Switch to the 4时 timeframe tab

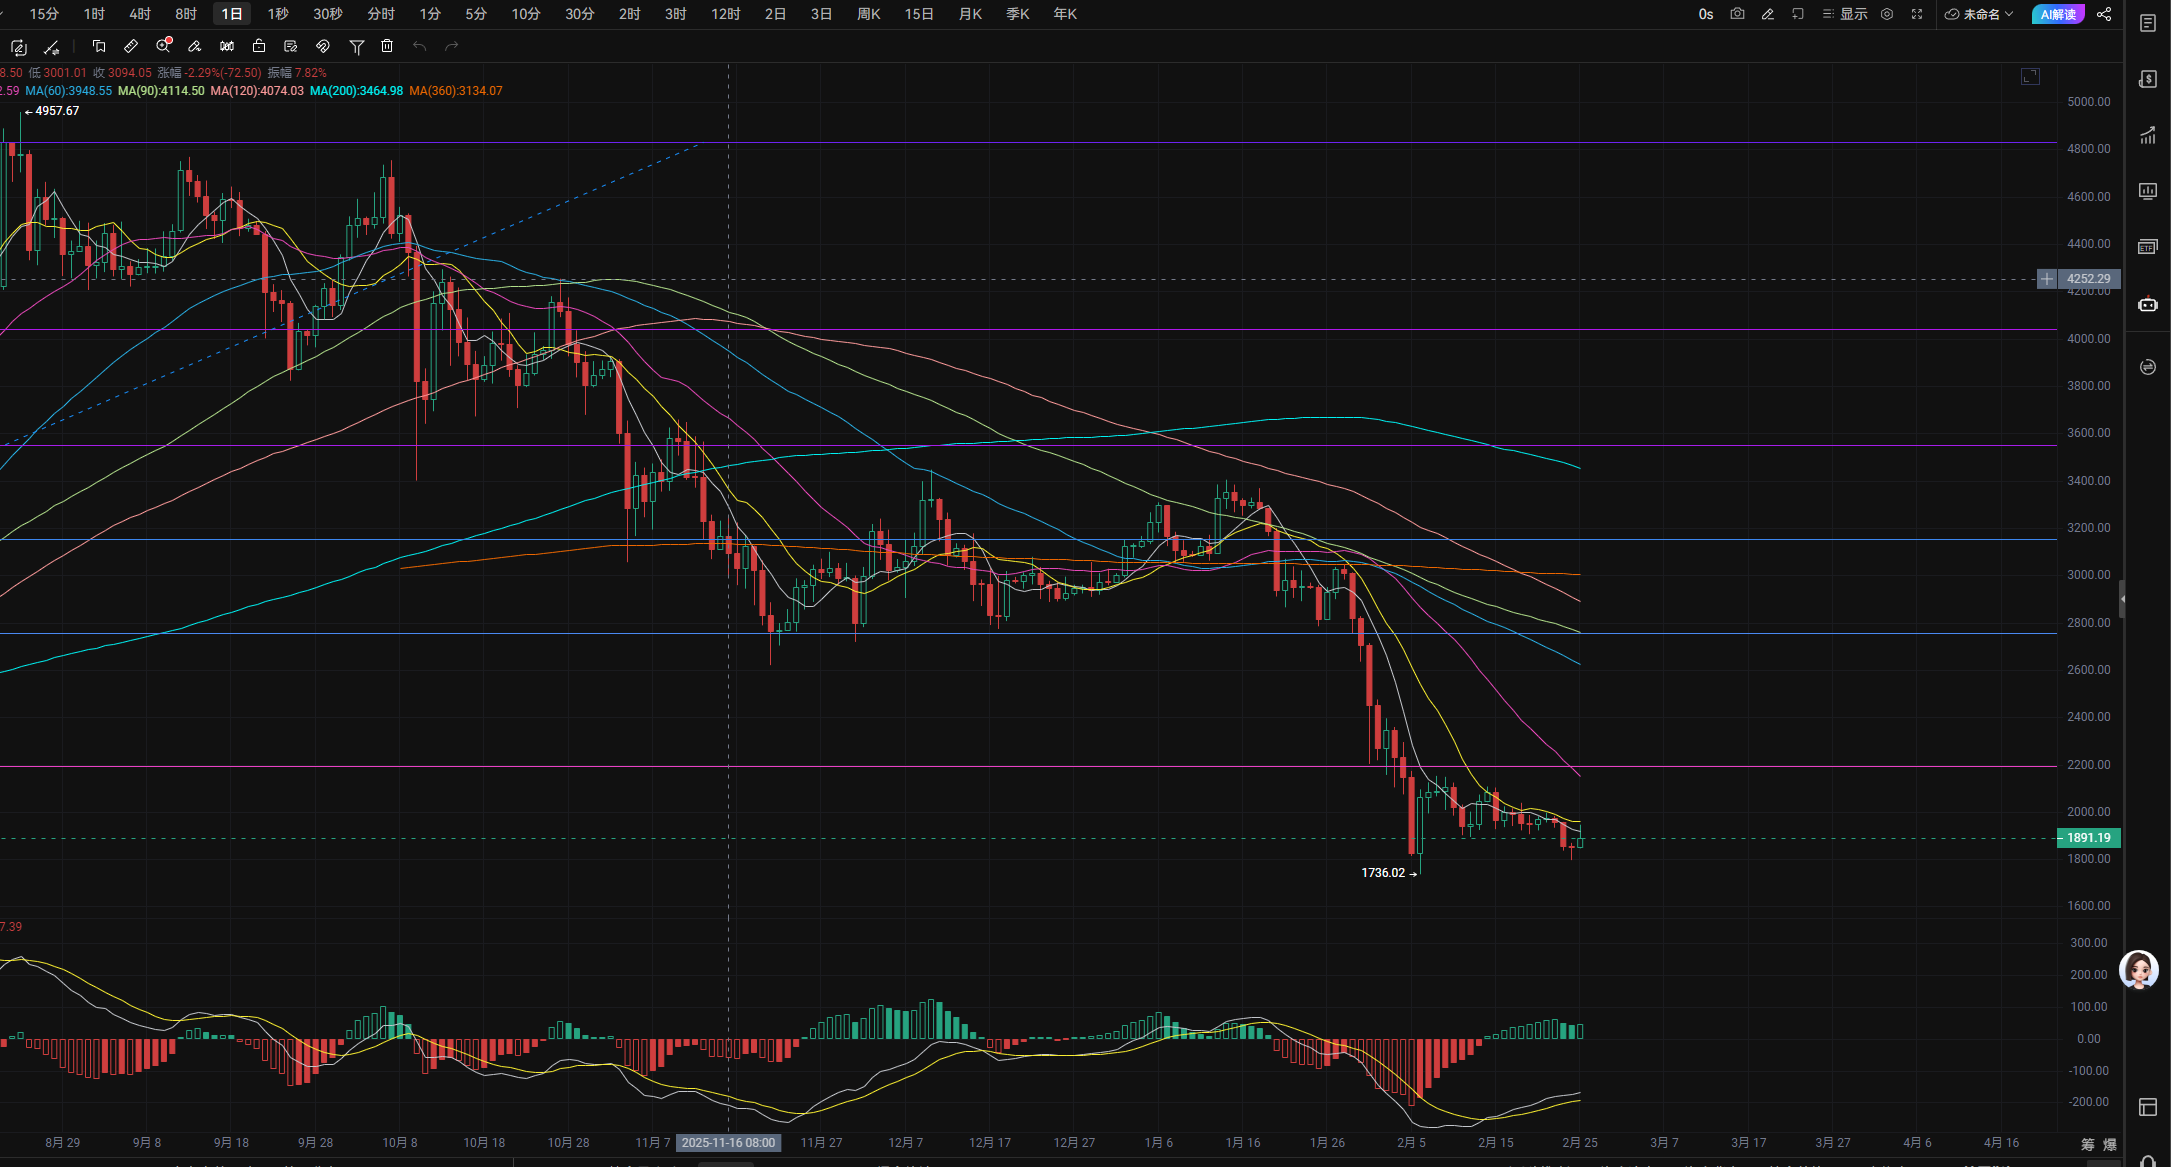click(x=140, y=14)
